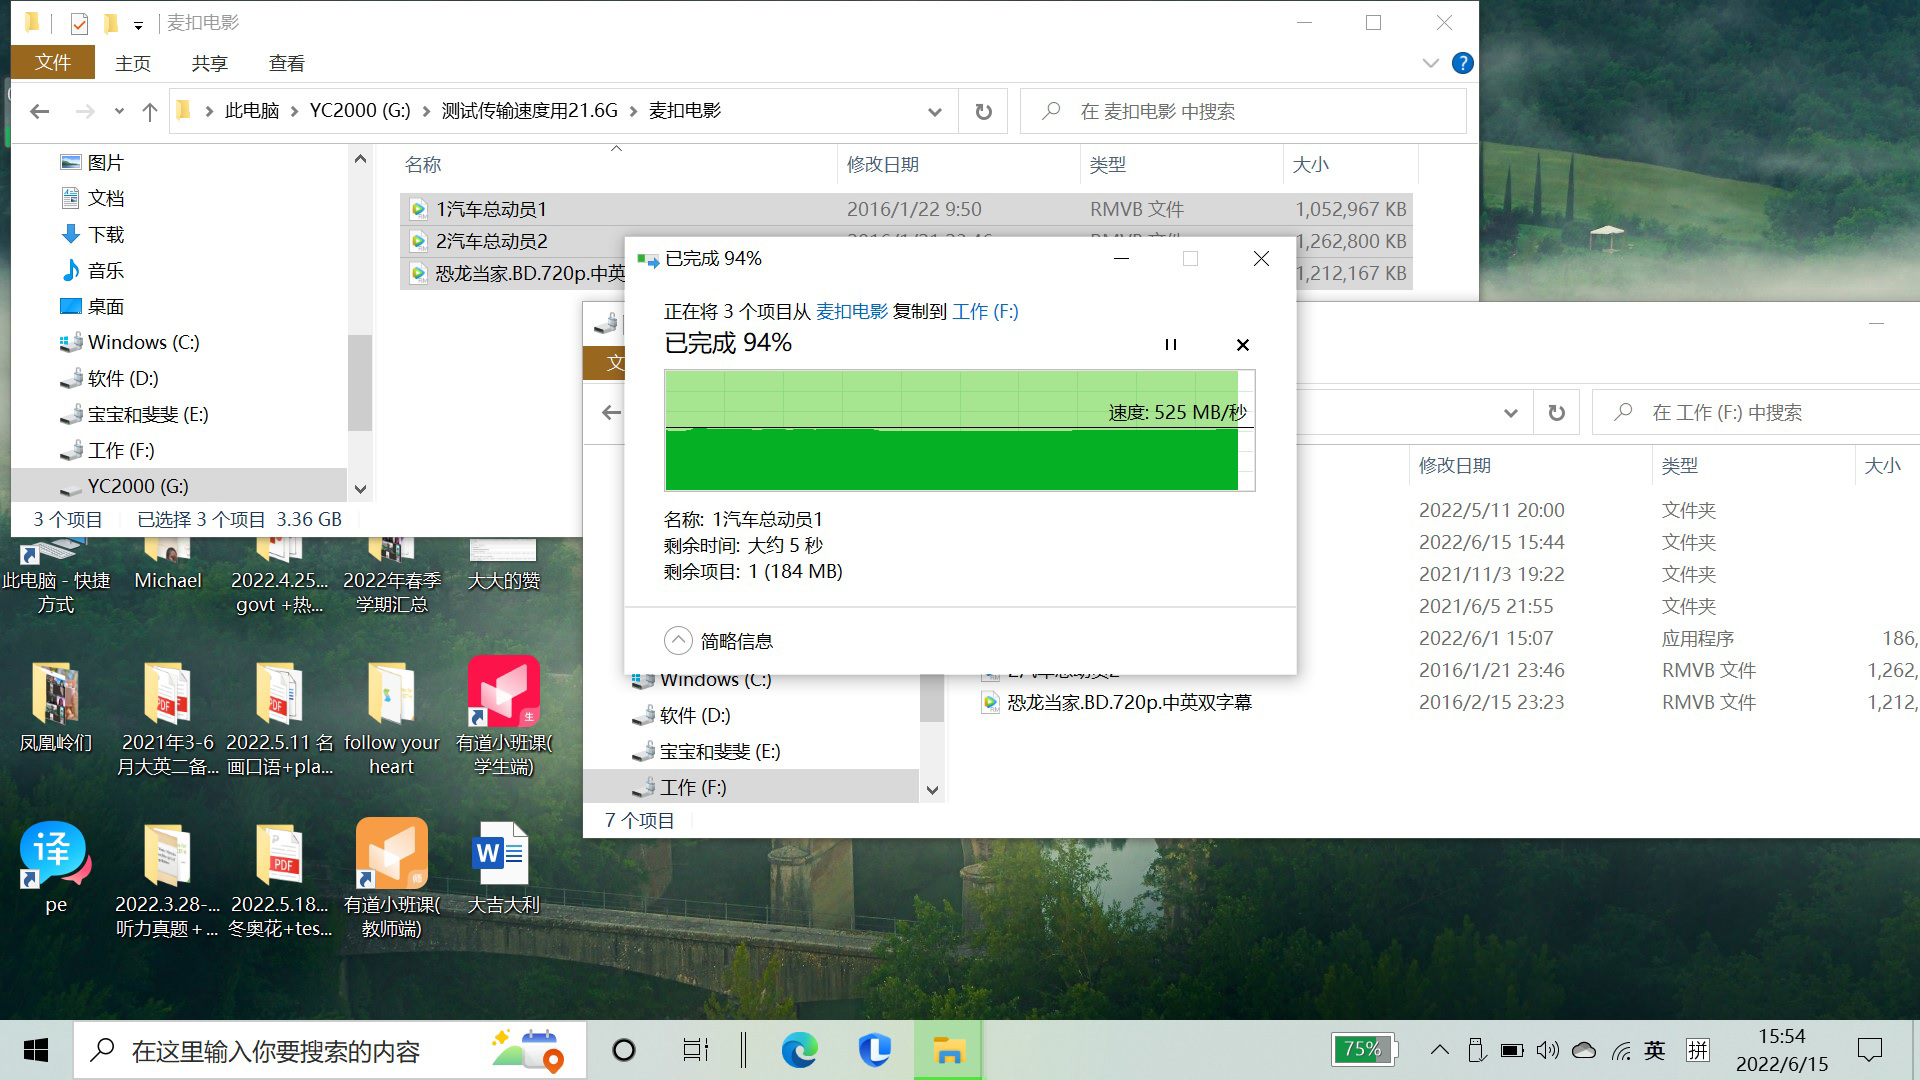Click 文件 menu in File Explorer
The image size is (1920, 1080).
click(55, 62)
